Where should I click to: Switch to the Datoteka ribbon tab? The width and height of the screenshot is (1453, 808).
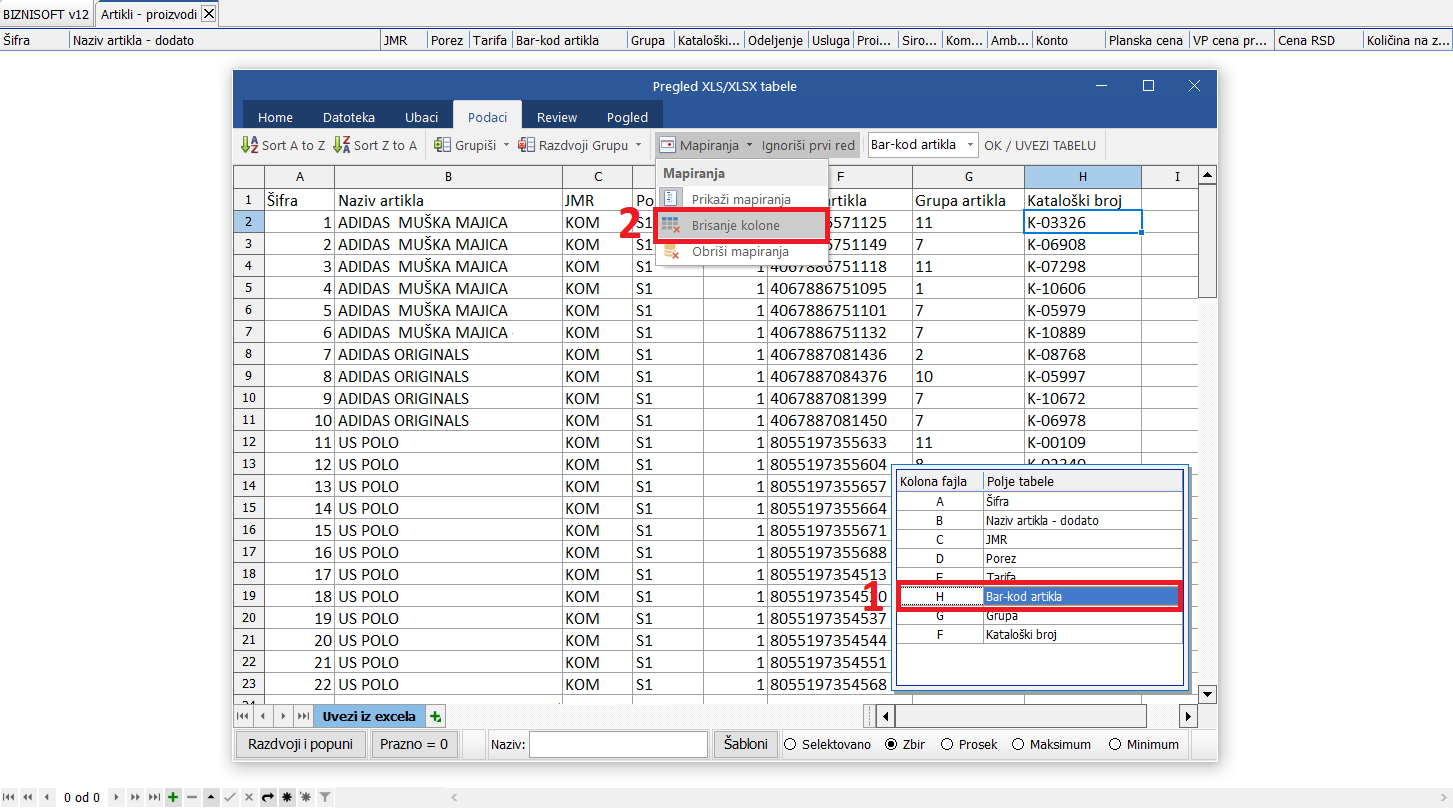(x=348, y=117)
